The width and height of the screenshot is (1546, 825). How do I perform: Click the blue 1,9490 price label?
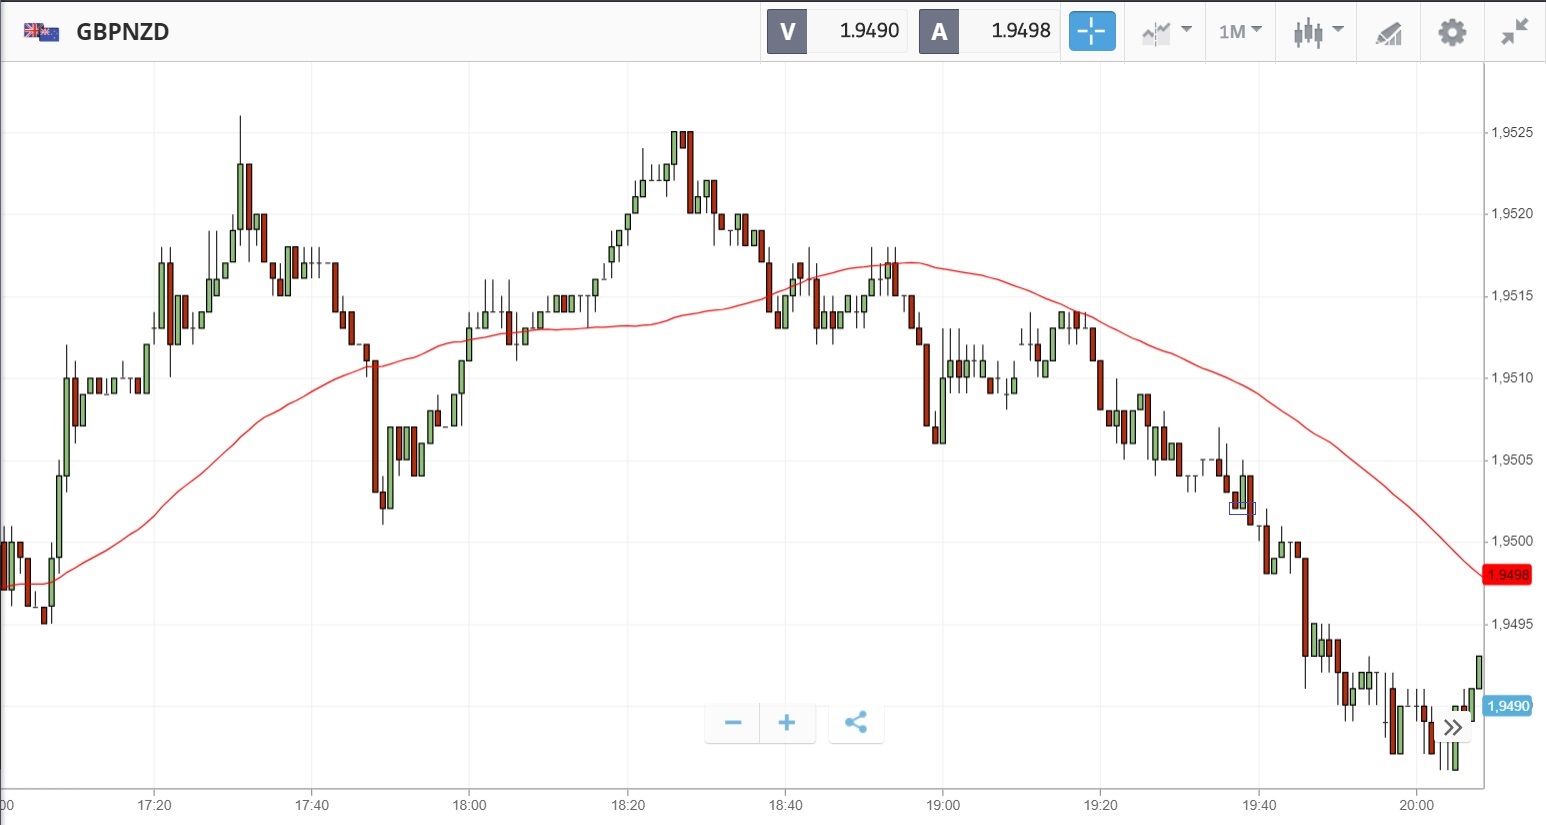(1507, 706)
